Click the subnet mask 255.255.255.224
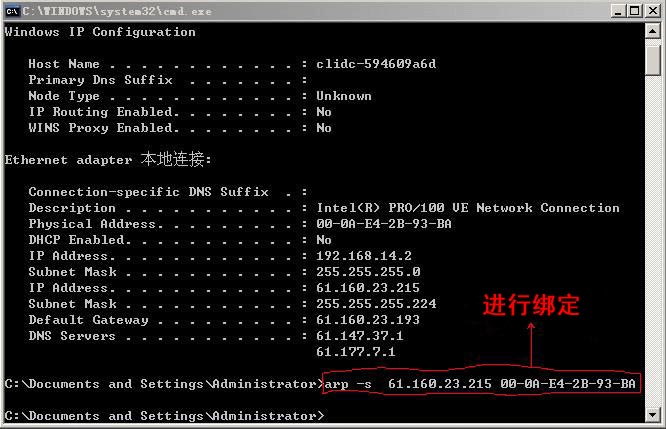The width and height of the screenshot is (666, 429). [376, 304]
